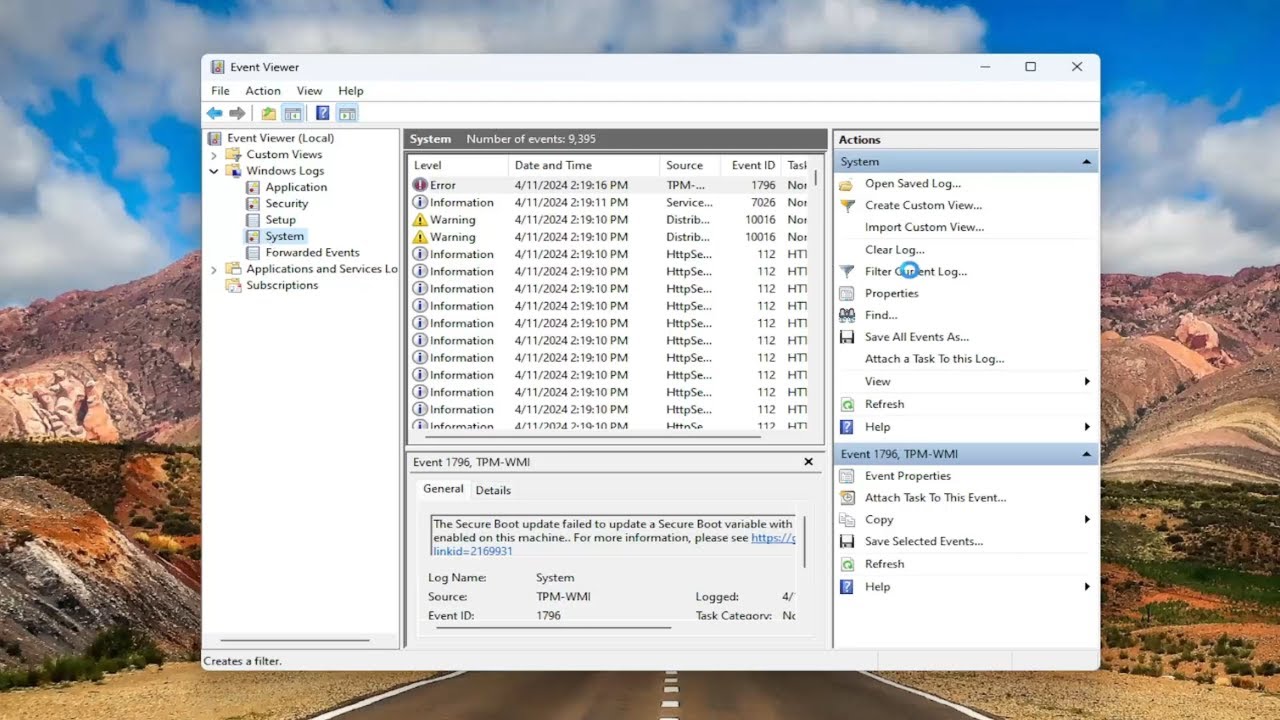Select the Application log
1280x720 pixels.
point(296,187)
